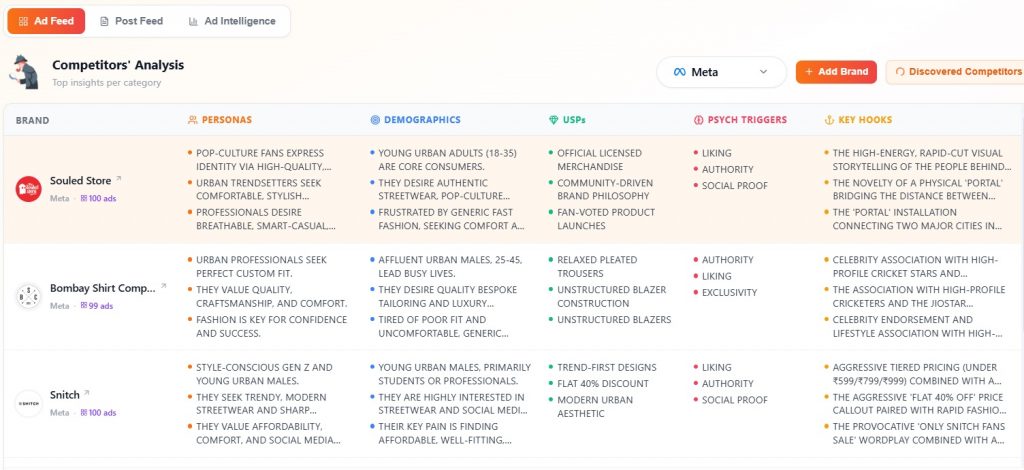The height and width of the screenshot is (470, 1024).
Task: Click 'Young Urban Males, Primarily Students' demographic
Action: [x=455, y=374]
